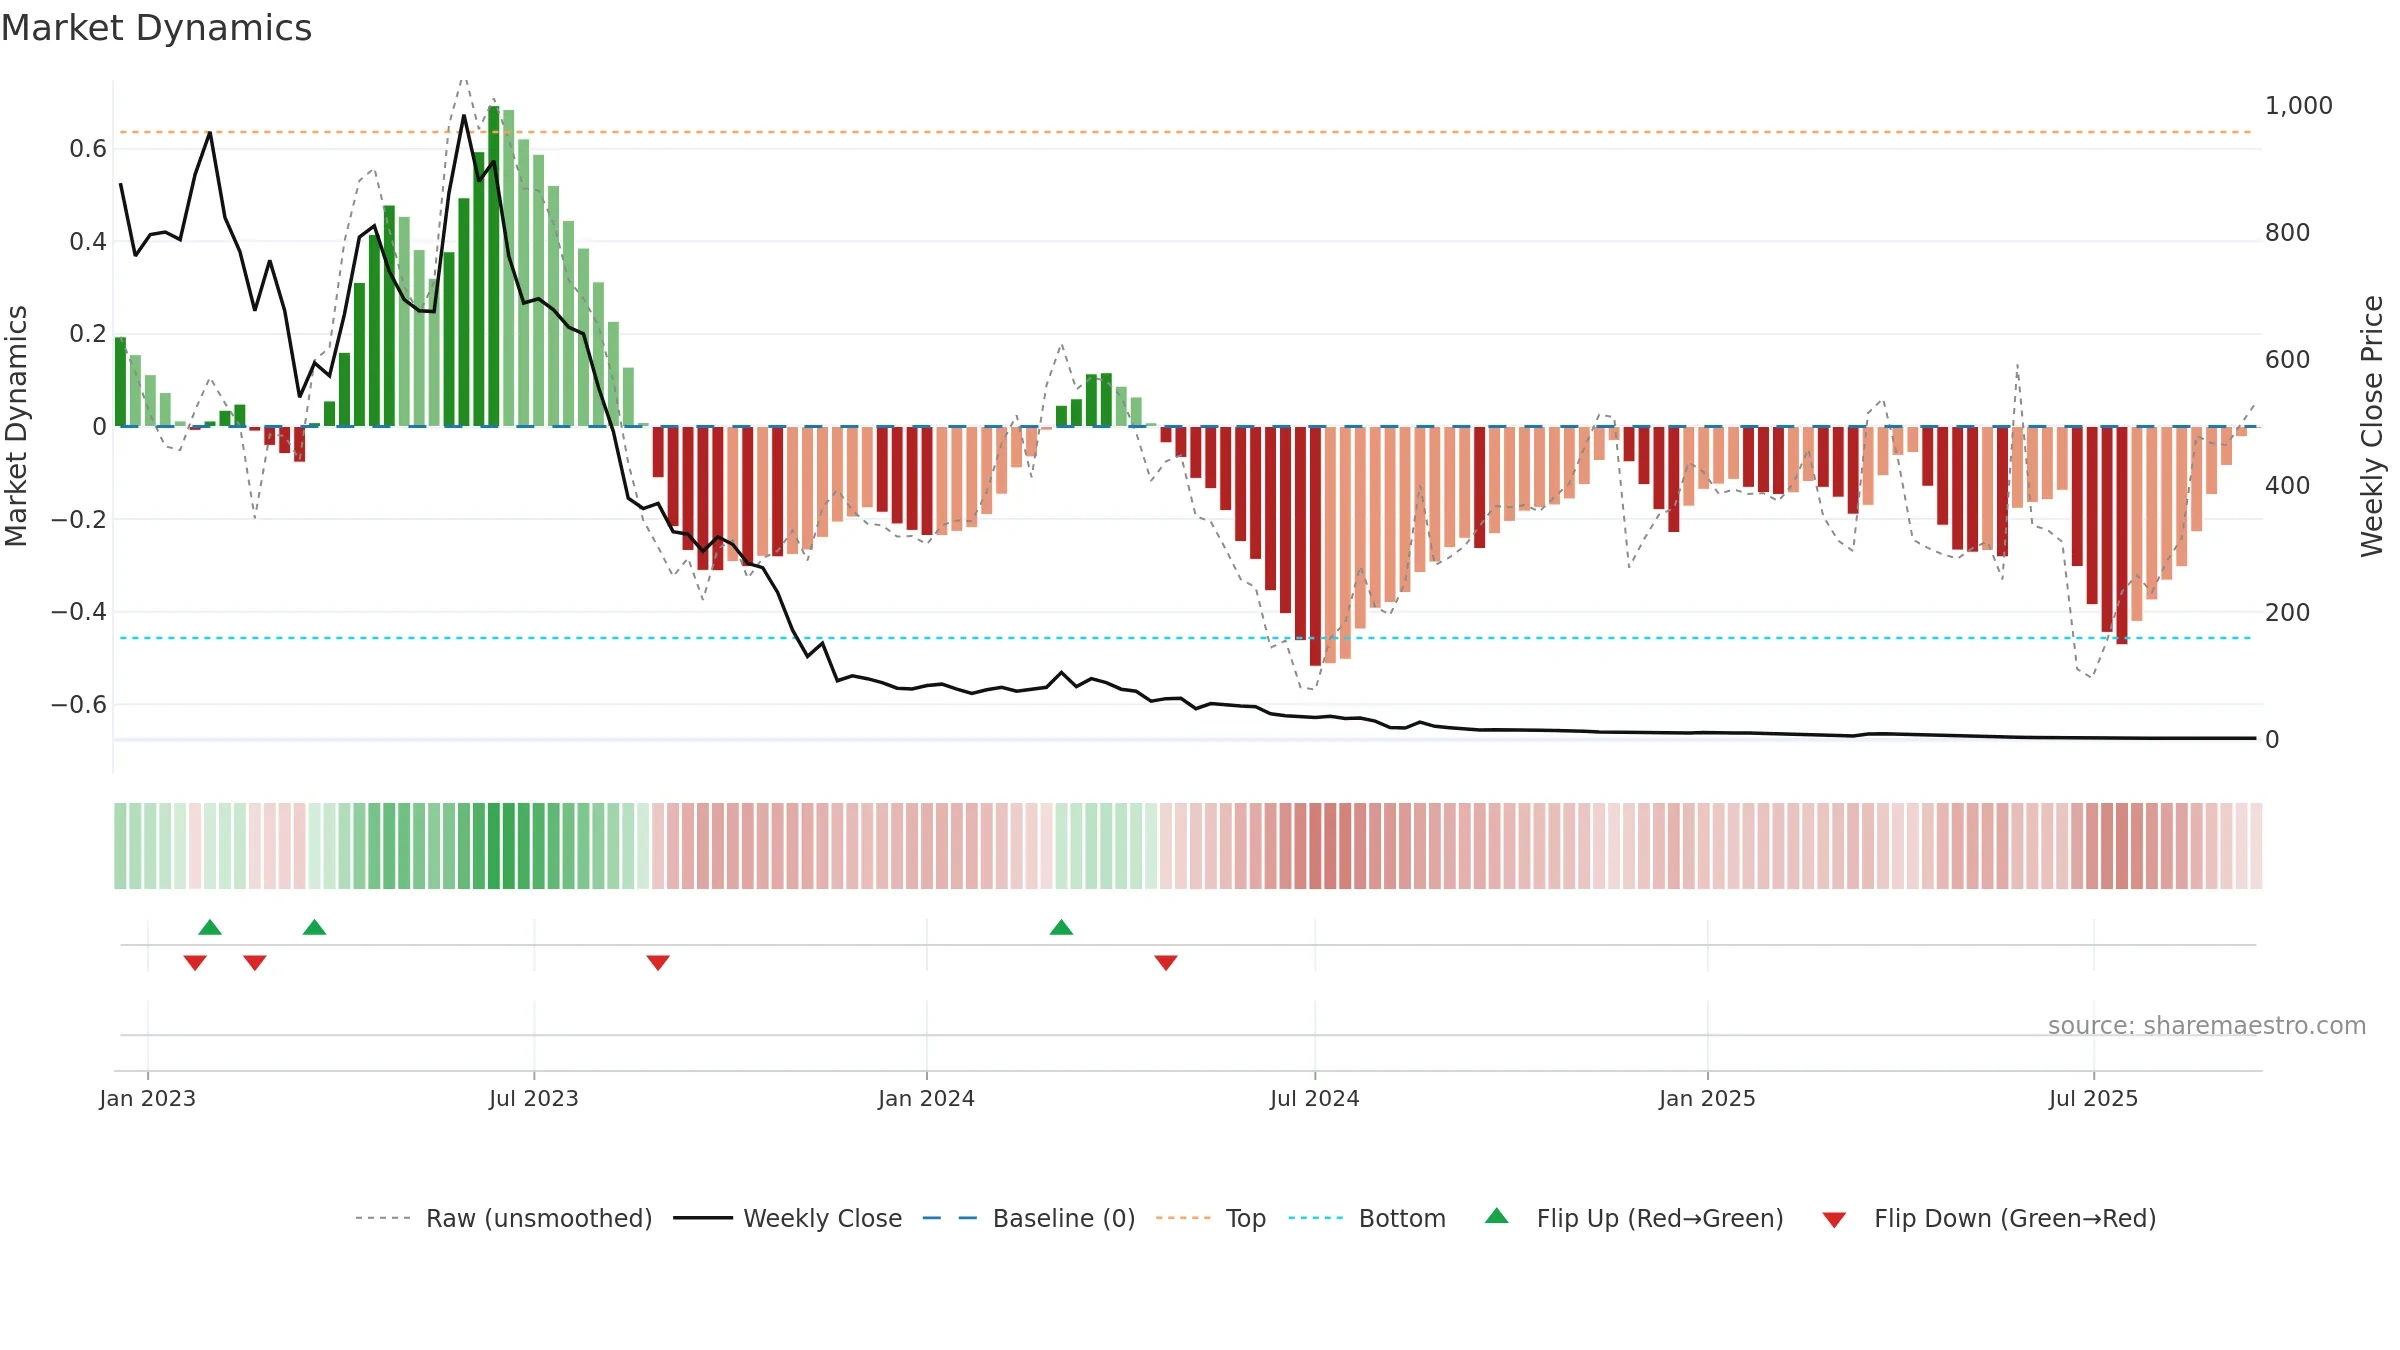Toggle the Weekly Close legend entry

pos(787,1218)
